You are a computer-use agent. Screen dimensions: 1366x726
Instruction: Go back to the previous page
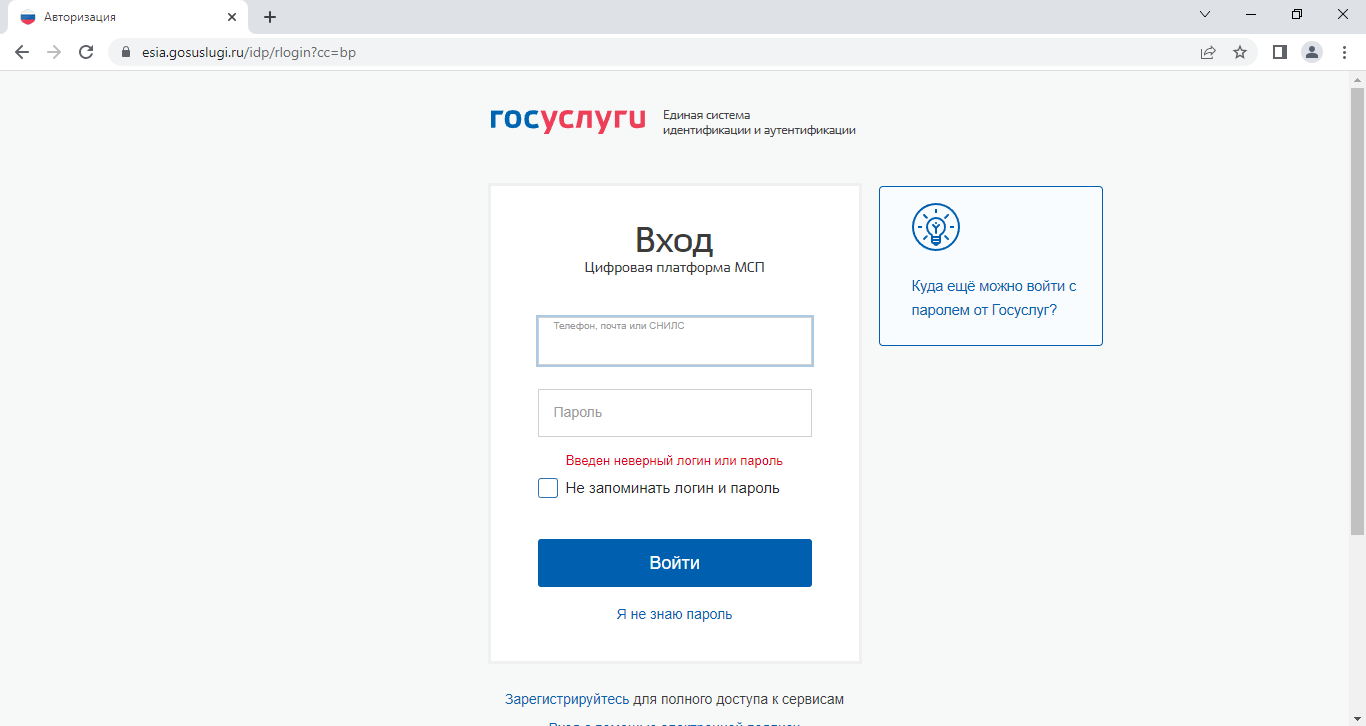pyautogui.click(x=22, y=52)
